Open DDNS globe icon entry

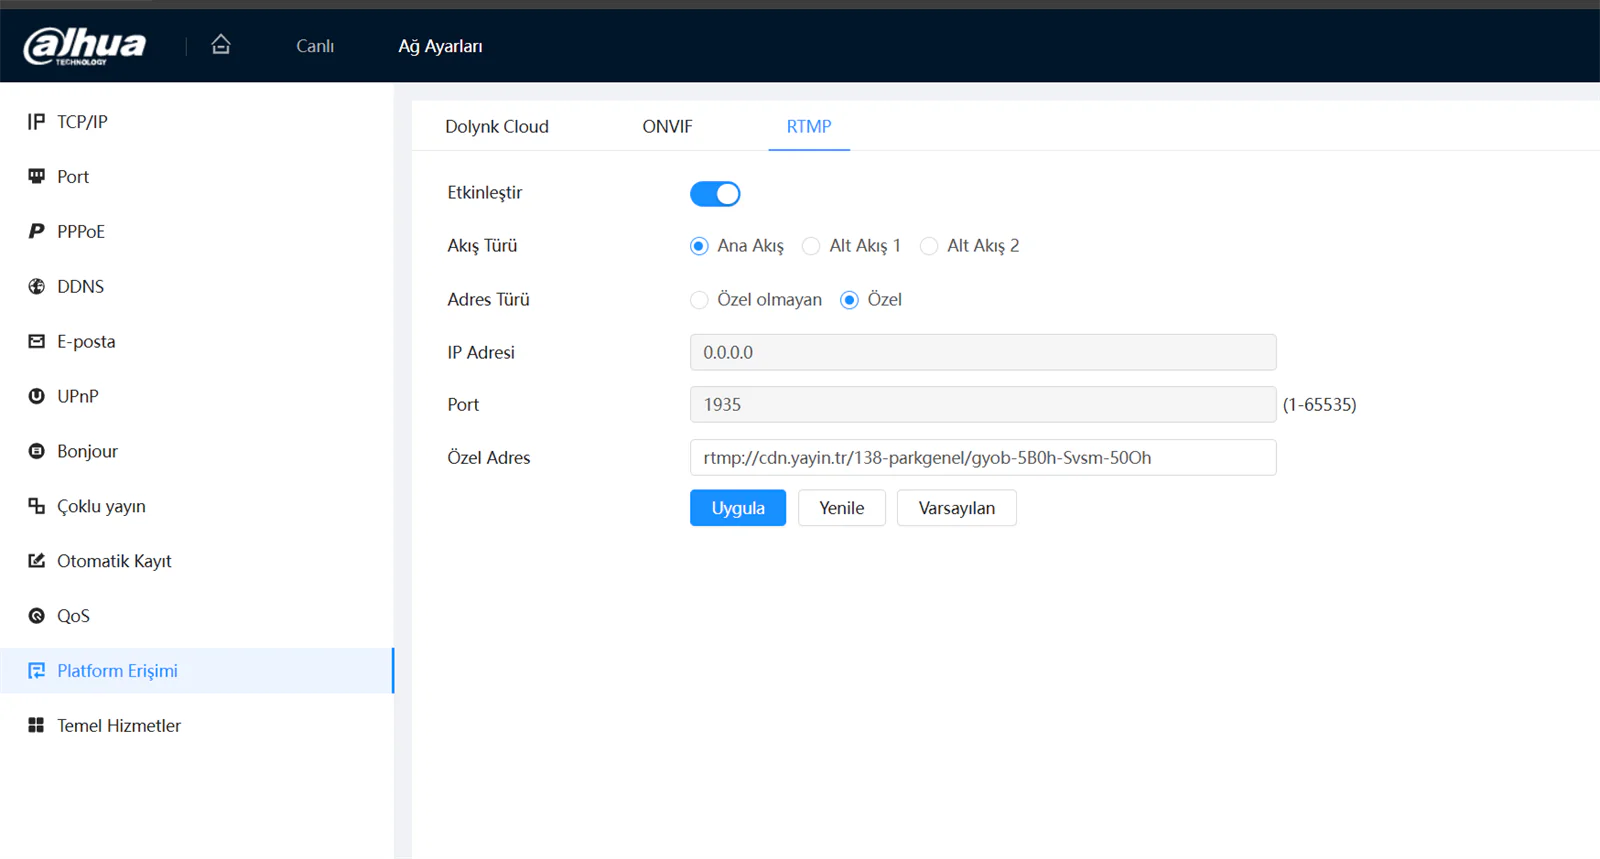(37, 286)
